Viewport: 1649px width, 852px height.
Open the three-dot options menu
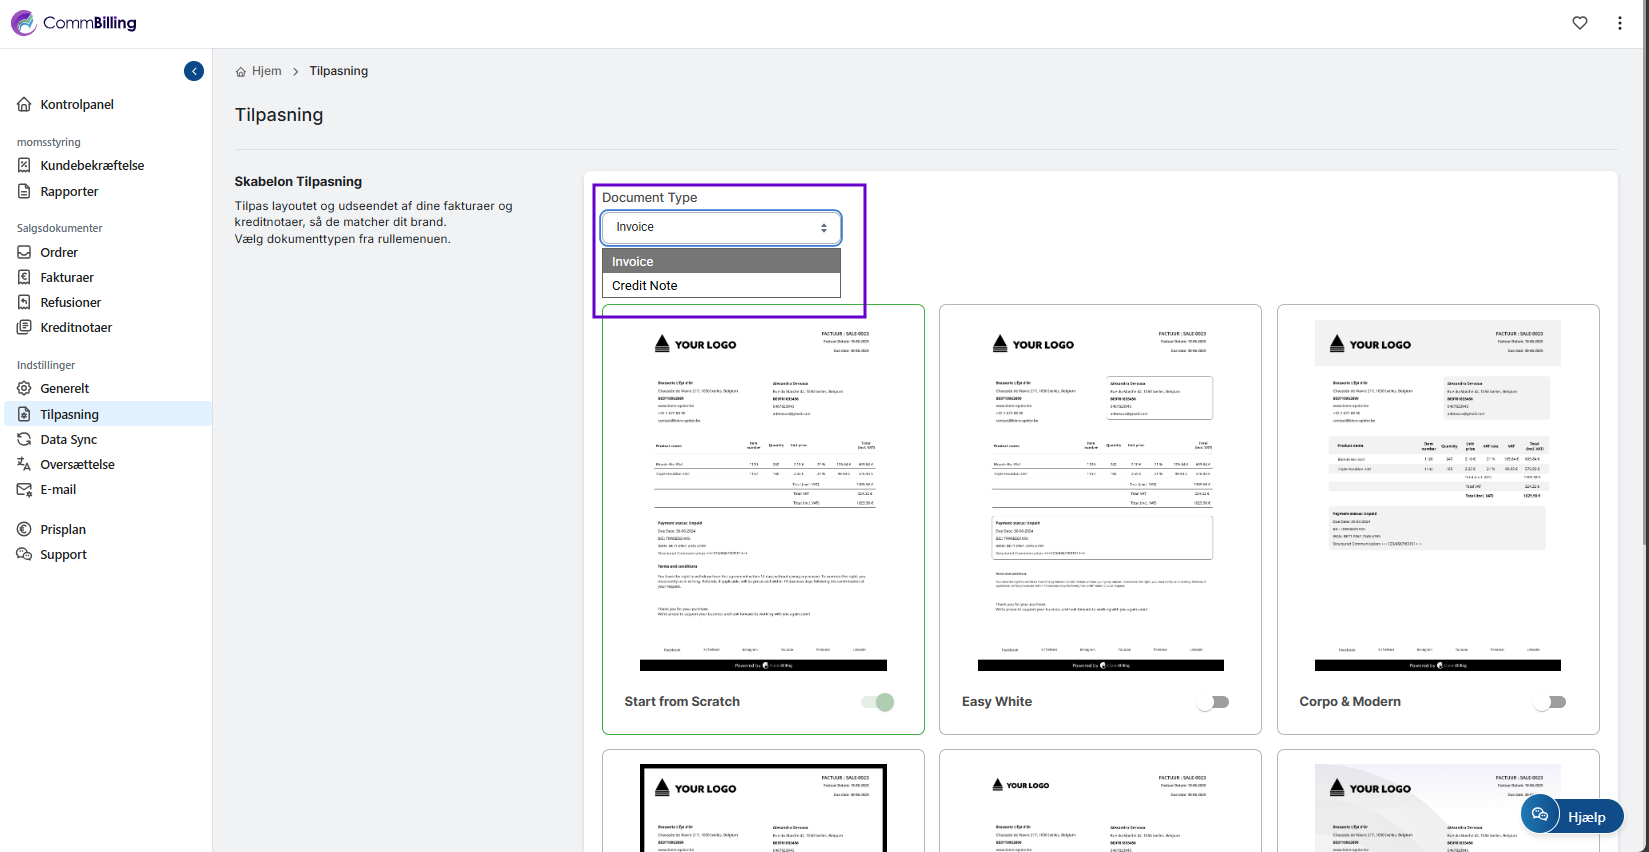[x=1620, y=23]
